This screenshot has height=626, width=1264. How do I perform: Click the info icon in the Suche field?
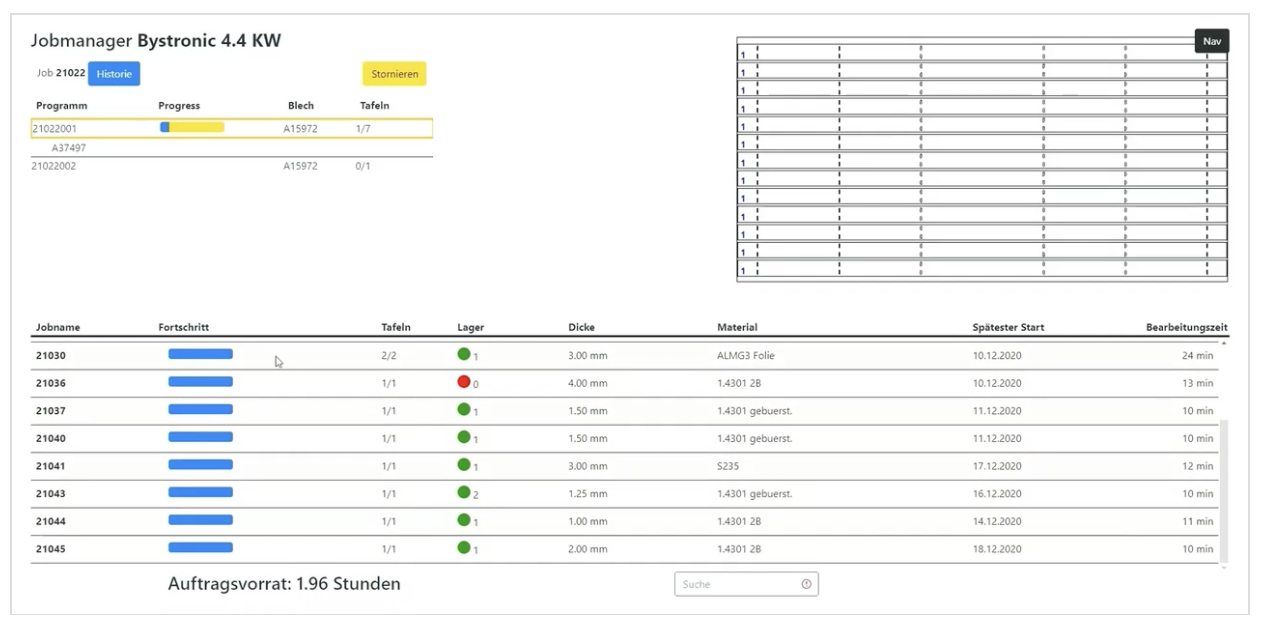[806, 584]
